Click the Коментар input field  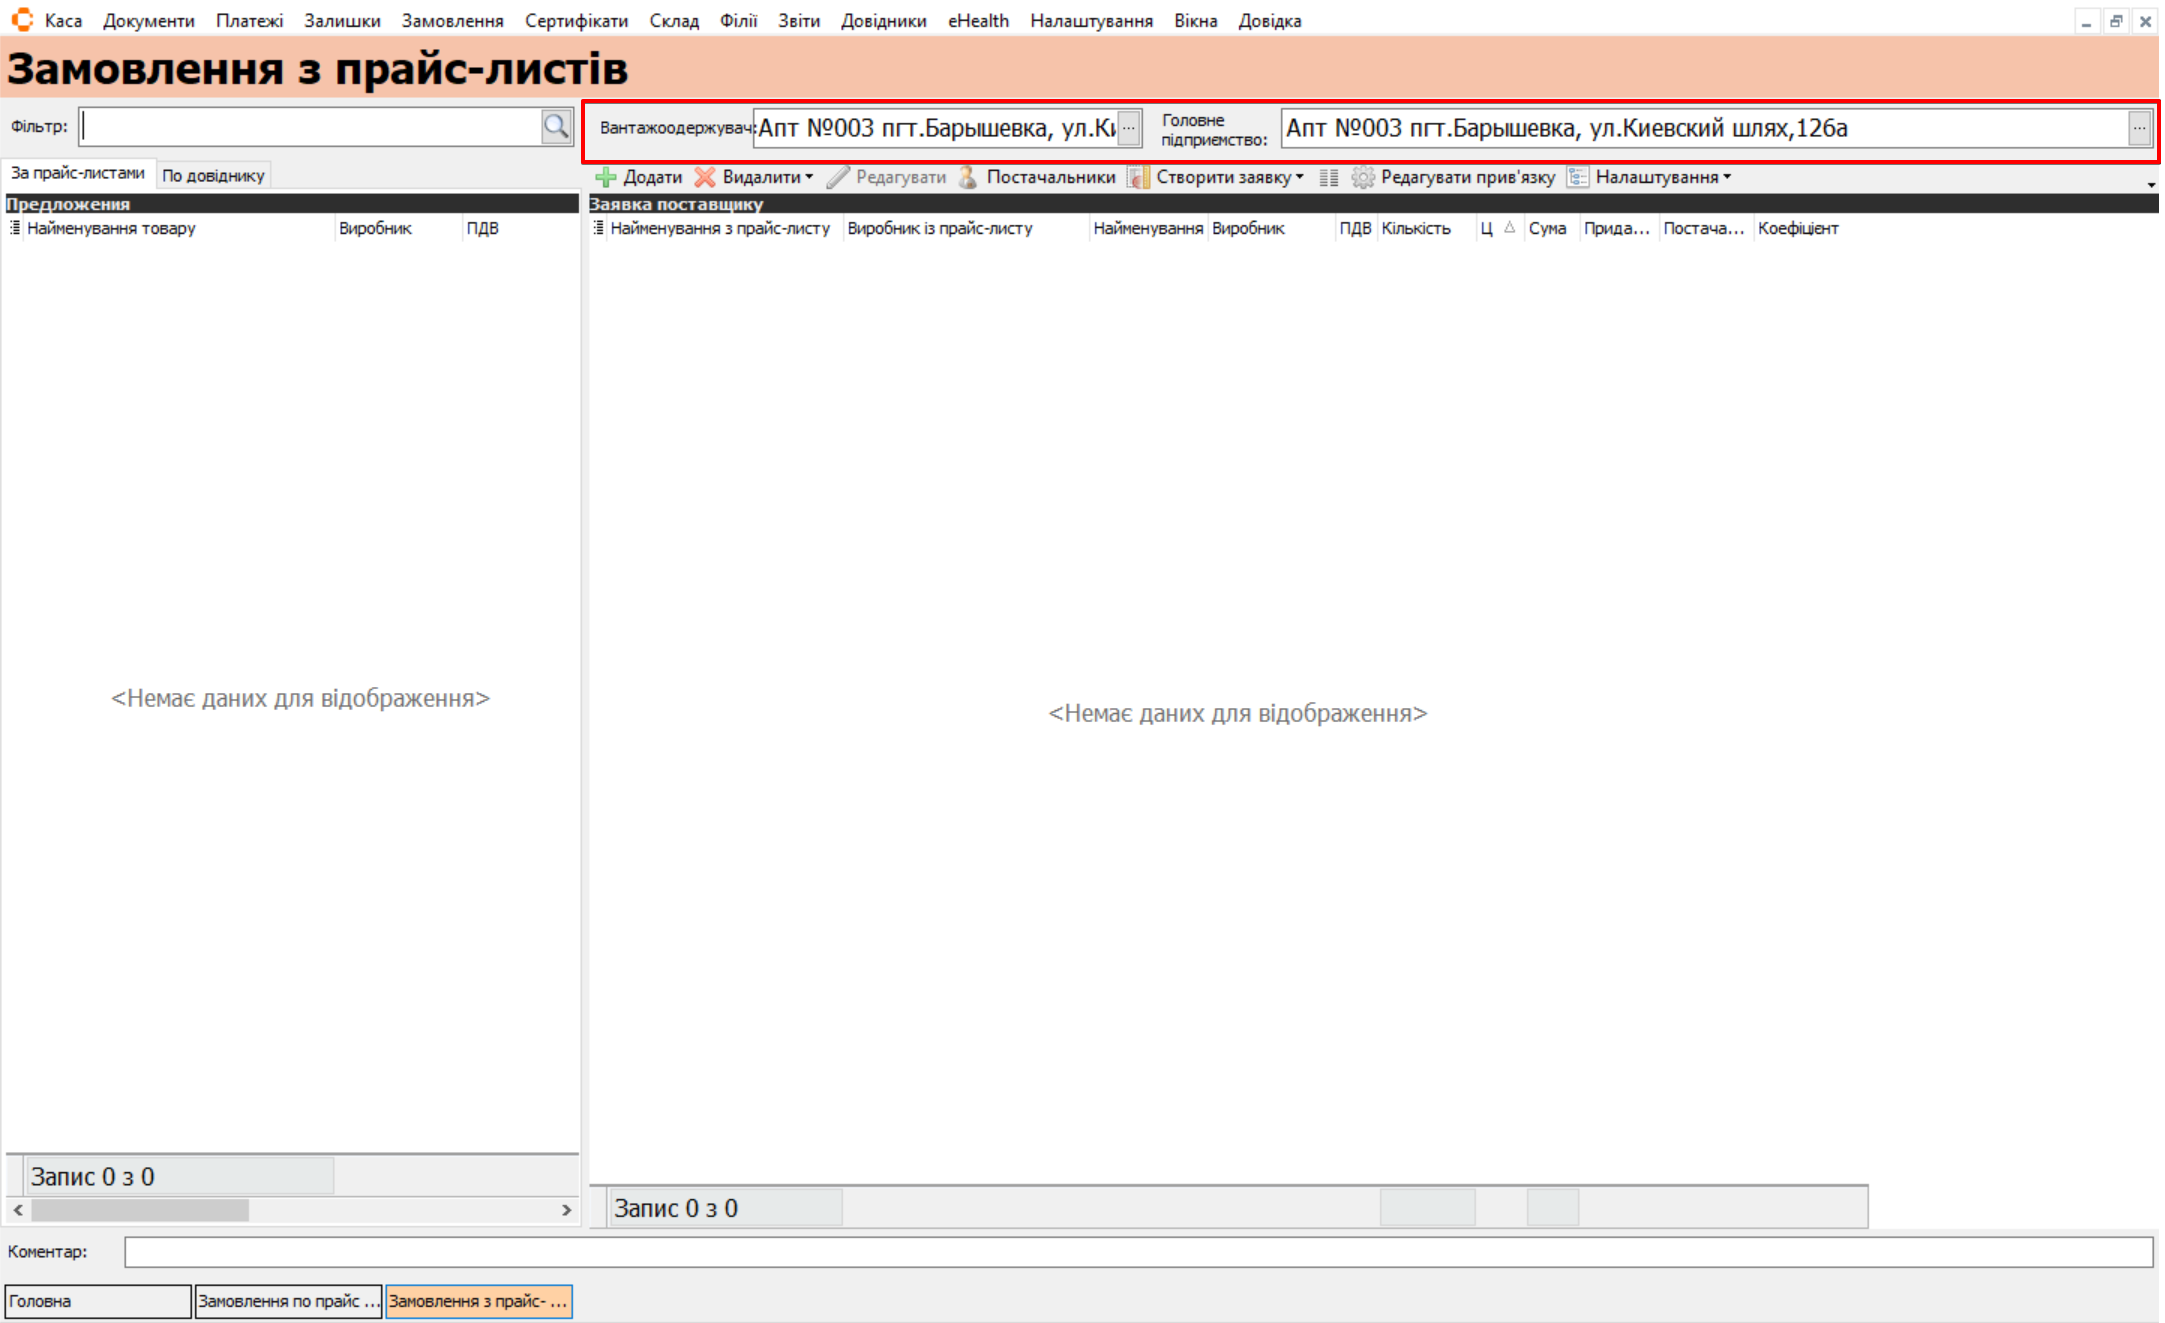(1137, 1251)
